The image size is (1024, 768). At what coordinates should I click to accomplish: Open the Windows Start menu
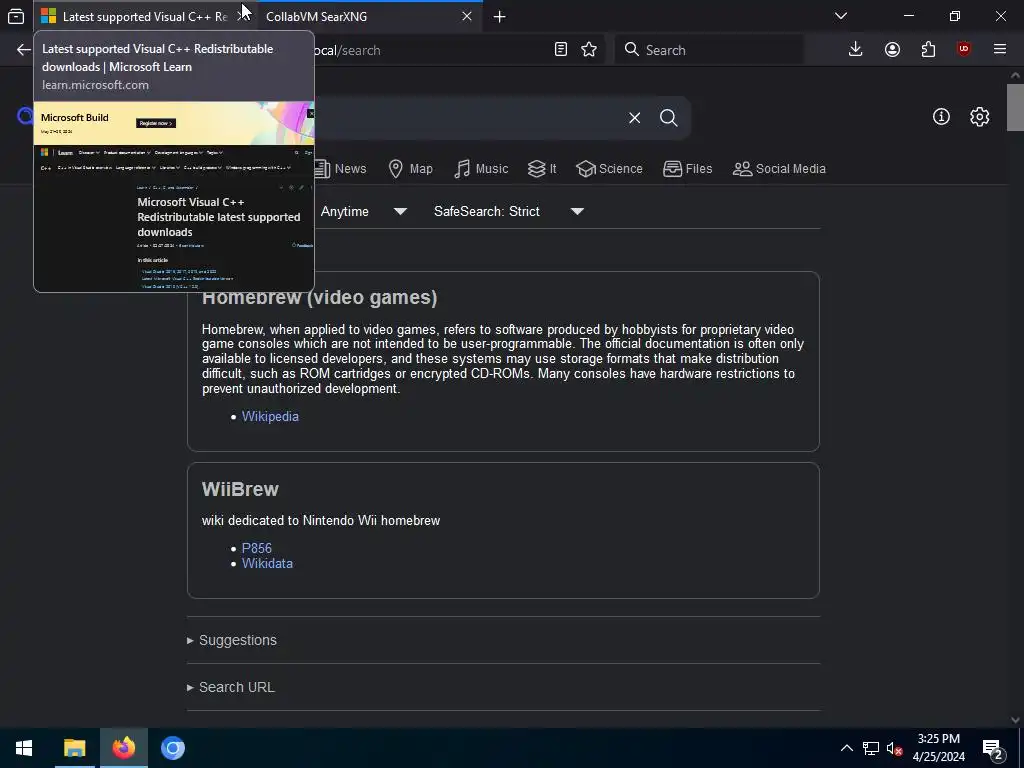24,748
